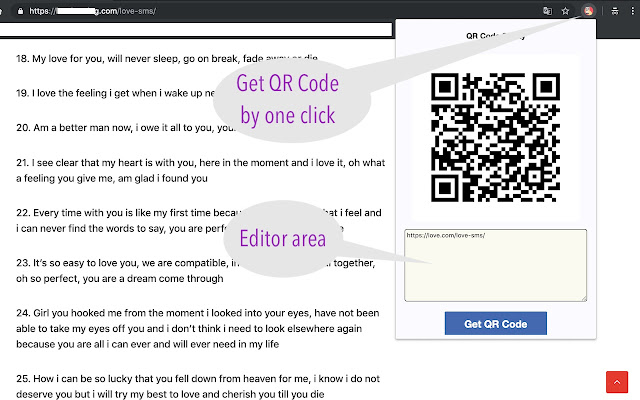Click the search box at the top of the page

click(x=196, y=29)
